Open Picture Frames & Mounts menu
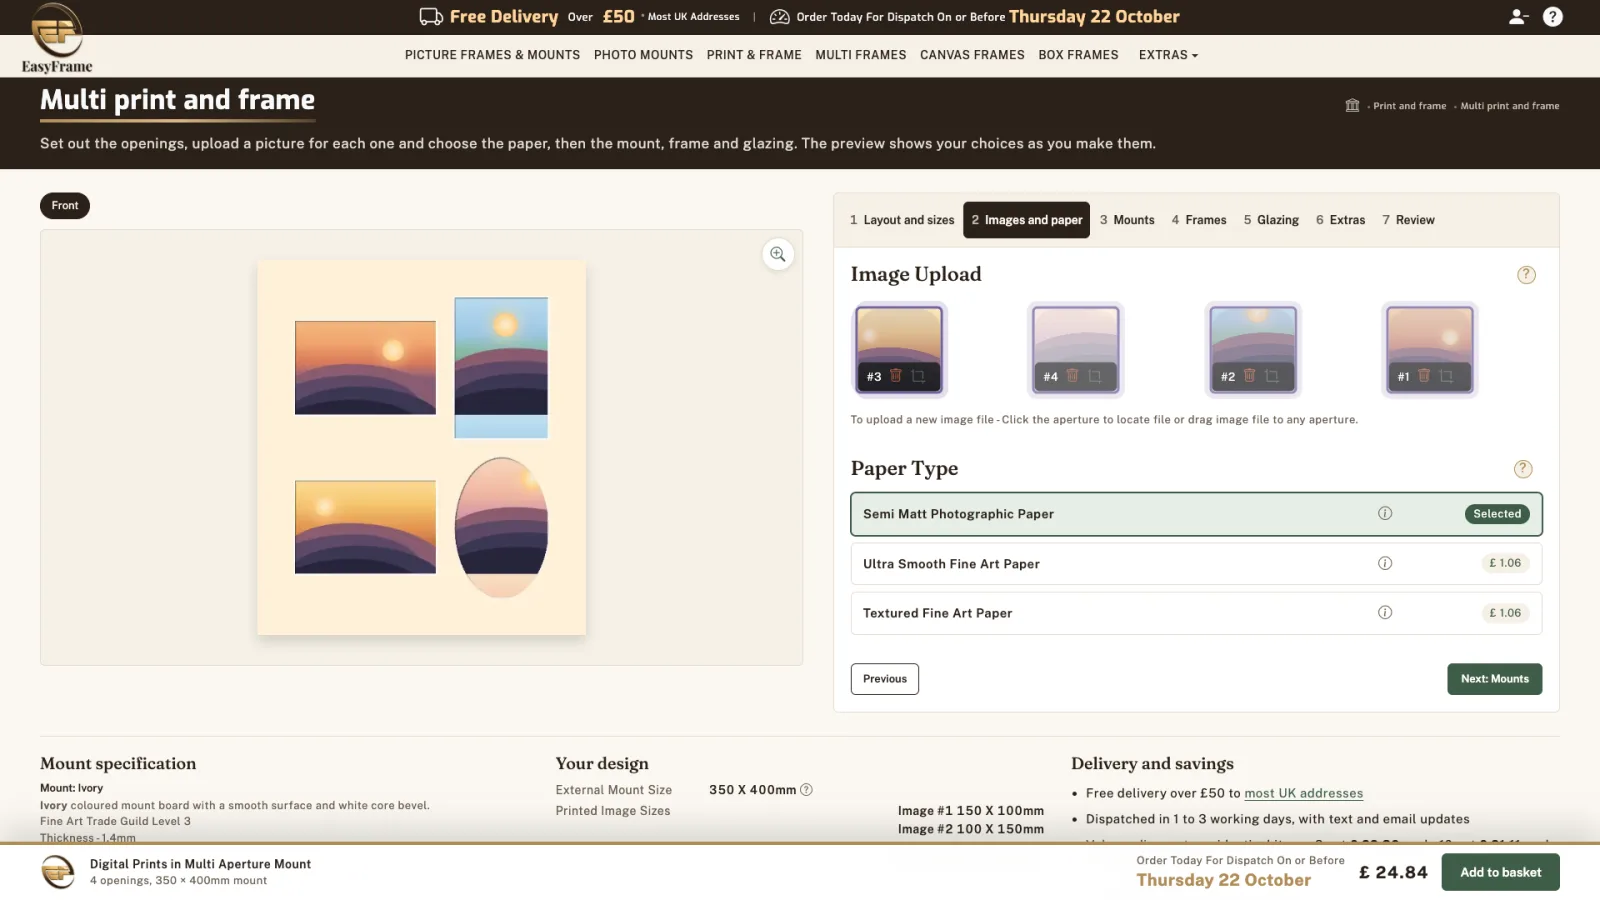 pos(492,55)
